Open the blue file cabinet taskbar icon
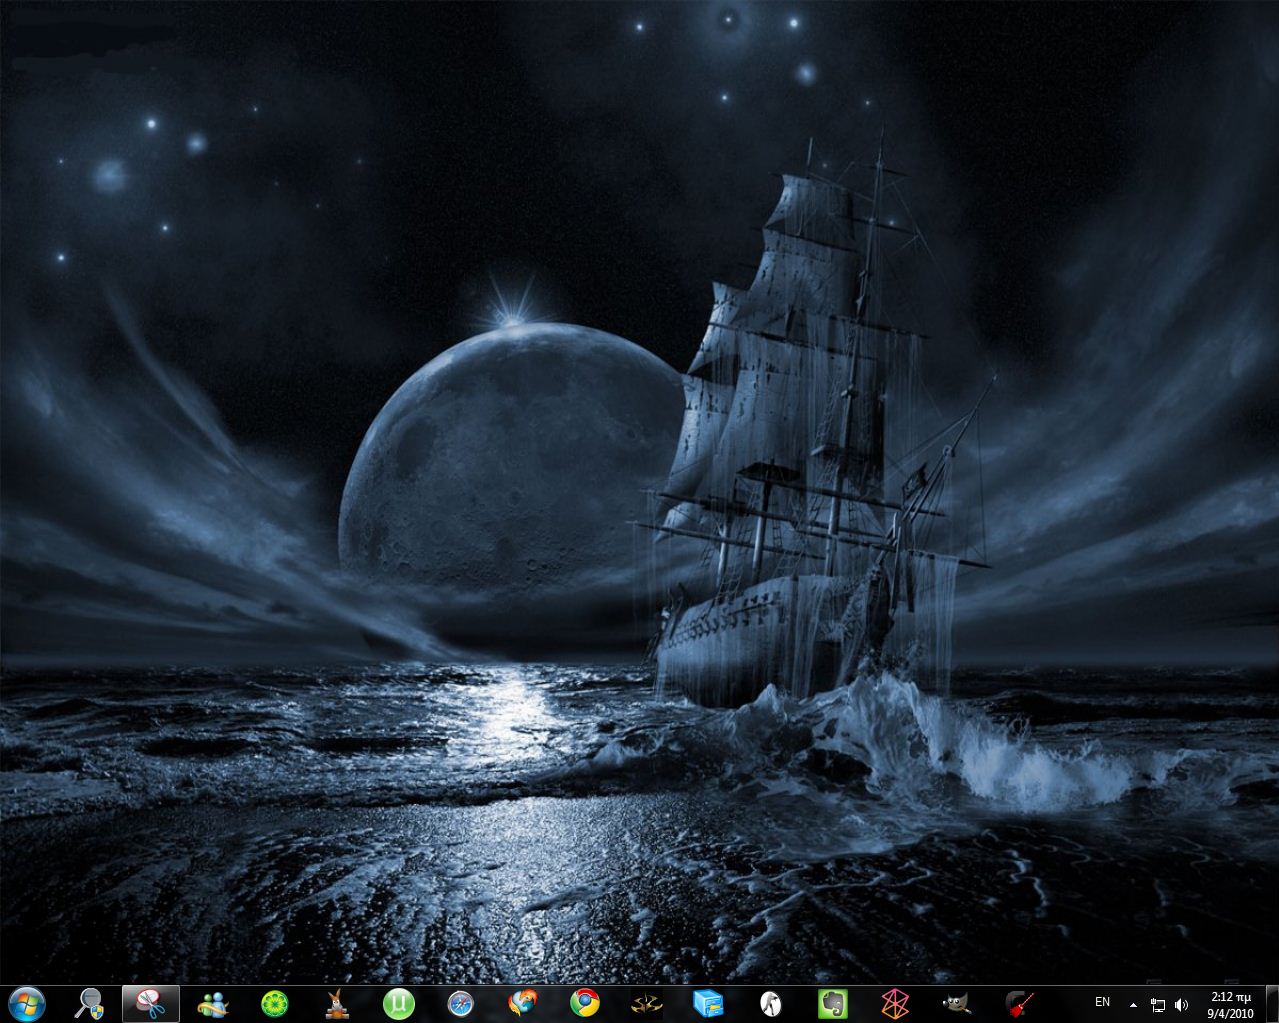 point(708,1003)
